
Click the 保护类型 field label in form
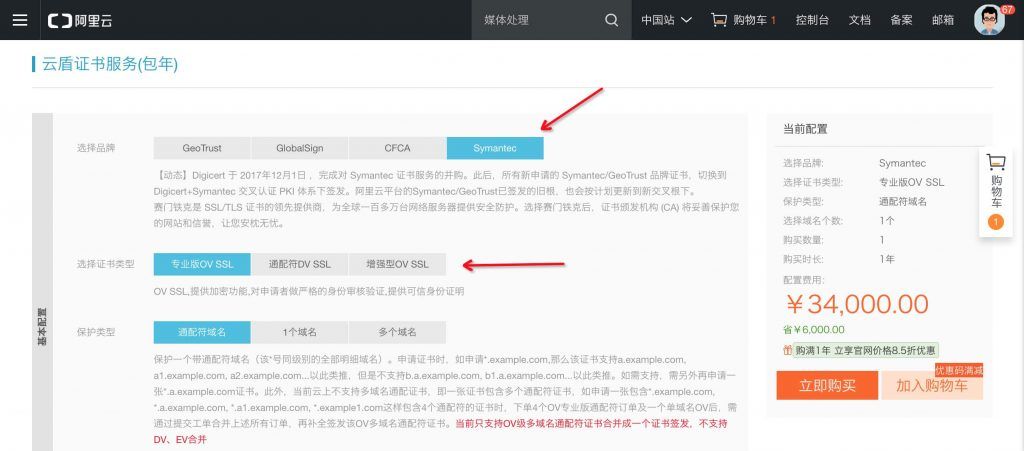[96, 332]
